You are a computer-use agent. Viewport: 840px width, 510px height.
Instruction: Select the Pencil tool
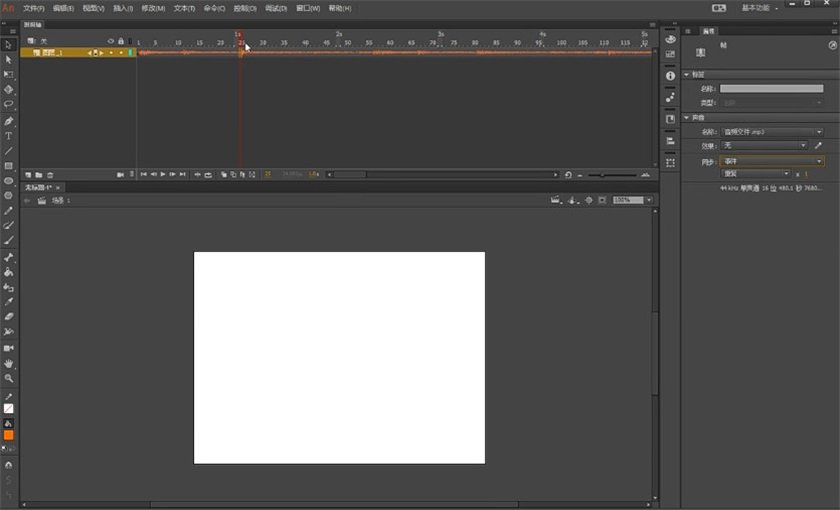(9, 211)
